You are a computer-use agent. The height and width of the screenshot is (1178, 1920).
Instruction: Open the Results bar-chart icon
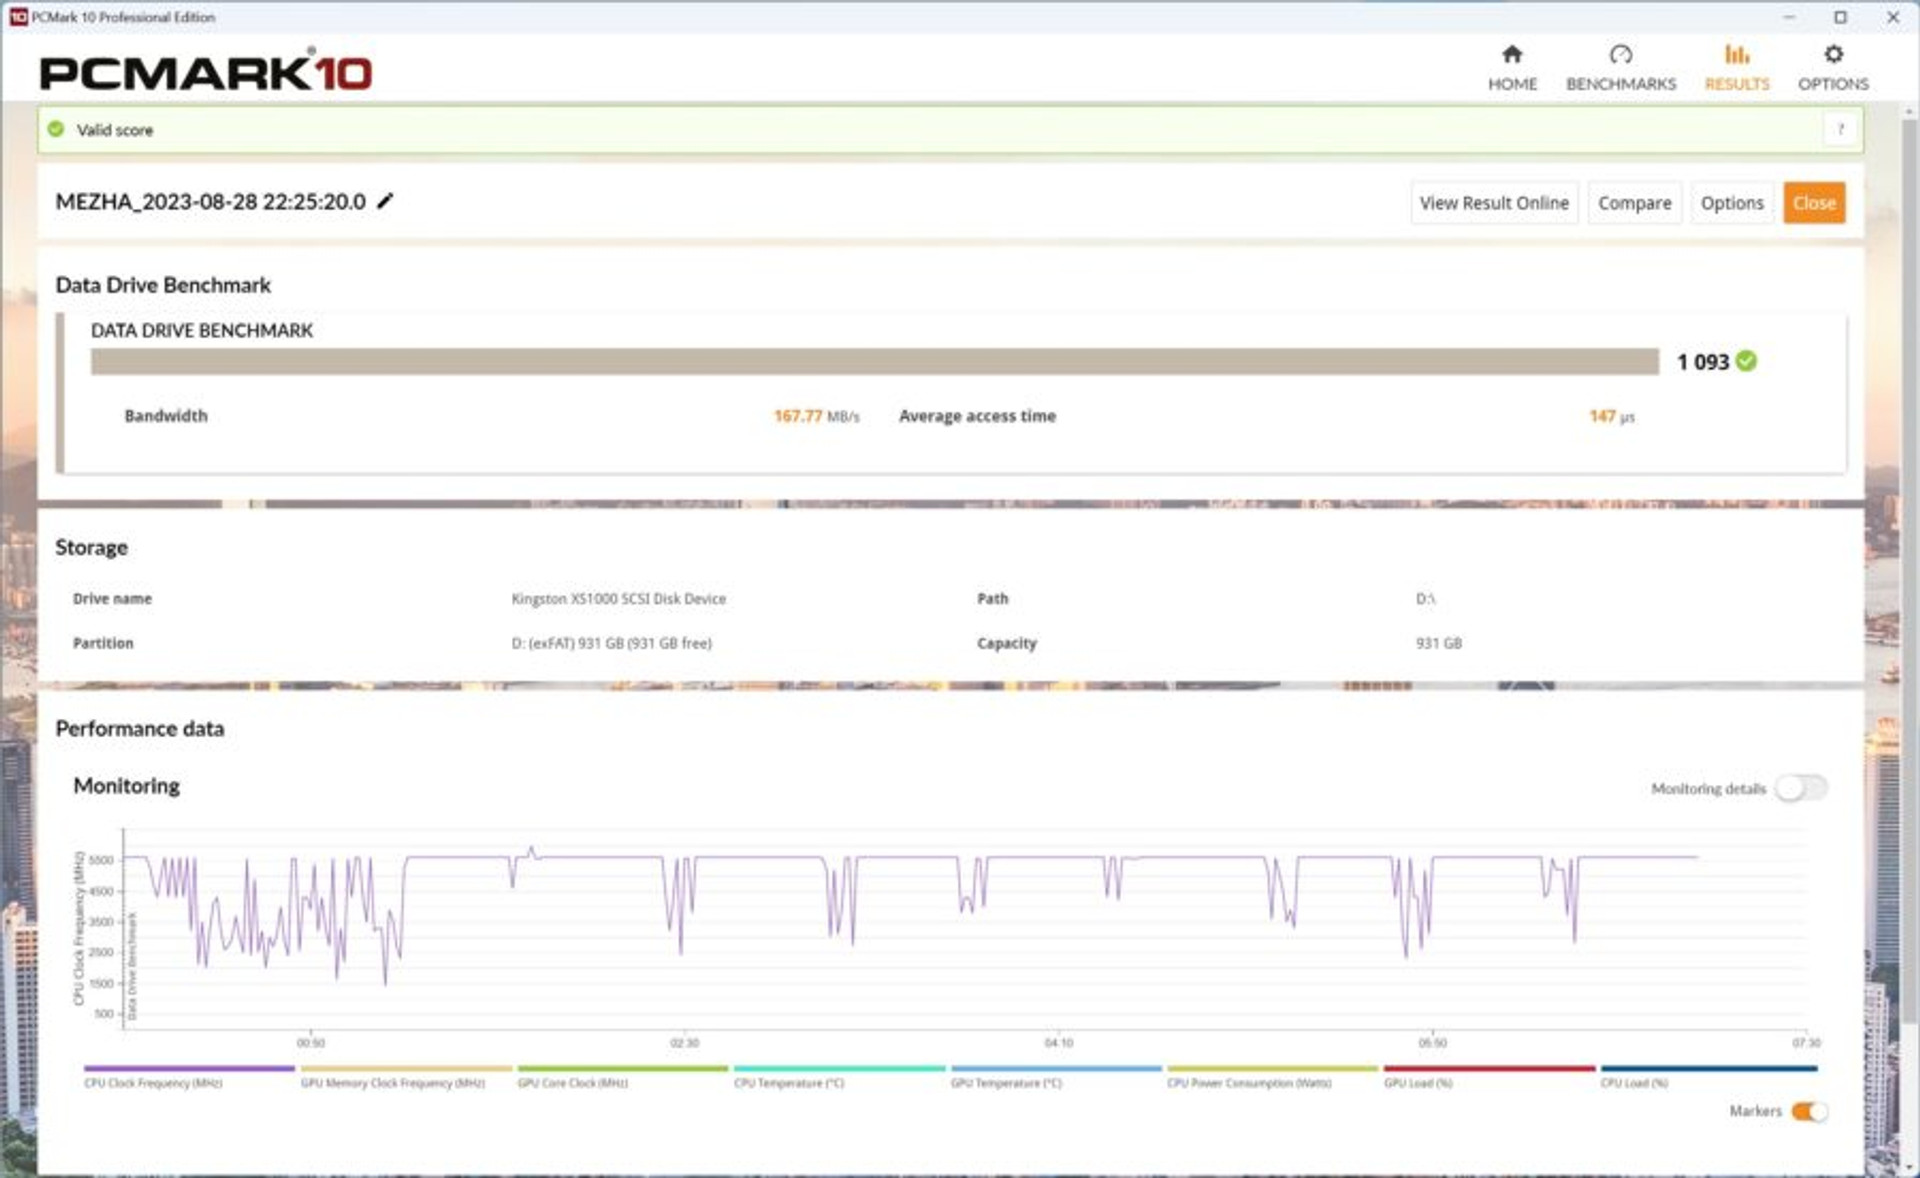1736,54
